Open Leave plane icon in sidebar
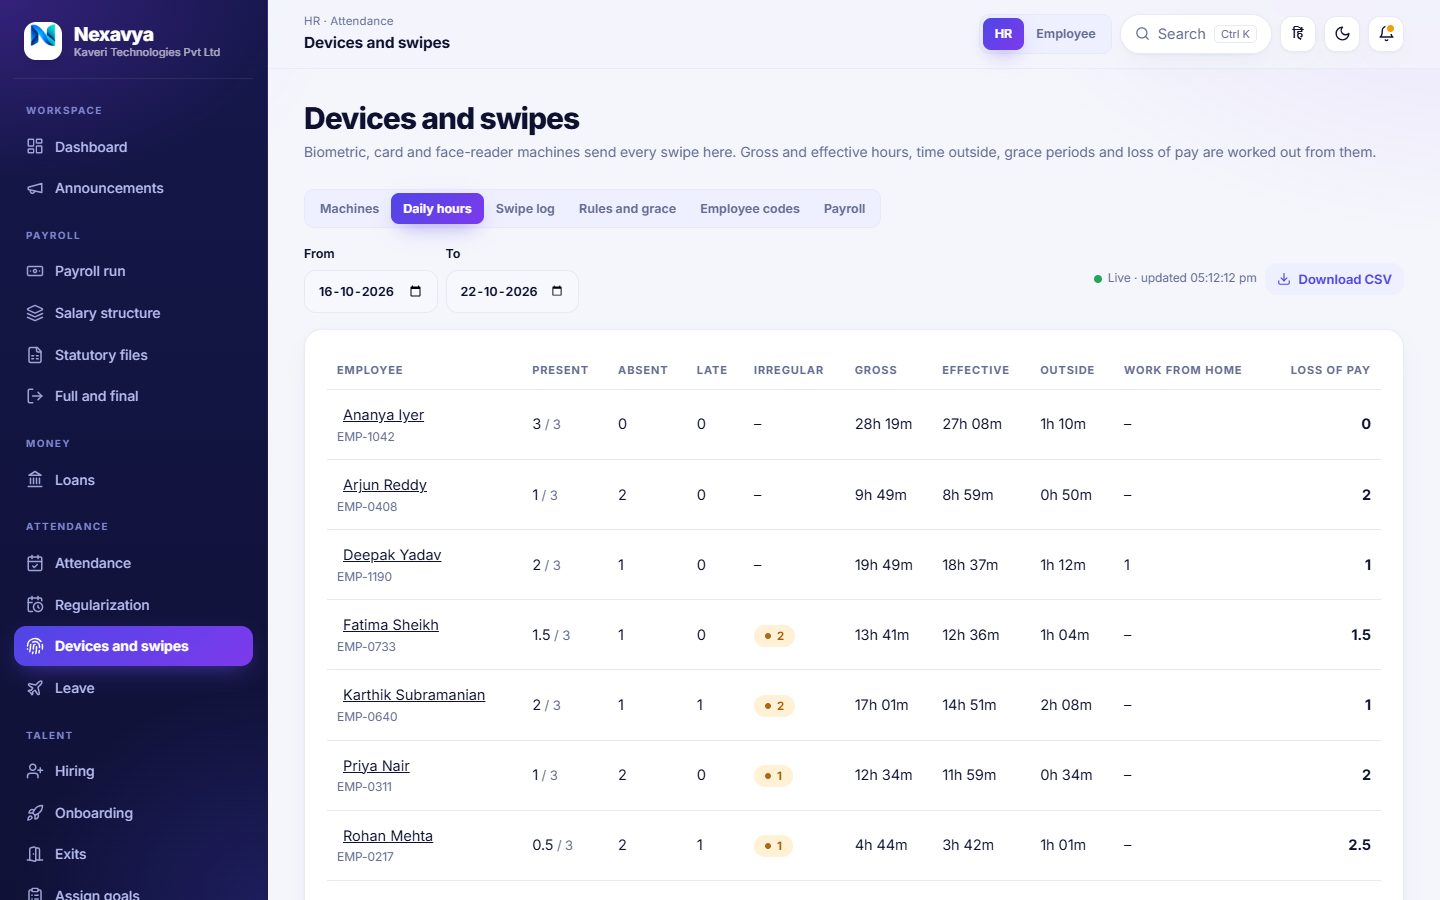Image resolution: width=1440 pixels, height=900 pixels. coord(35,688)
